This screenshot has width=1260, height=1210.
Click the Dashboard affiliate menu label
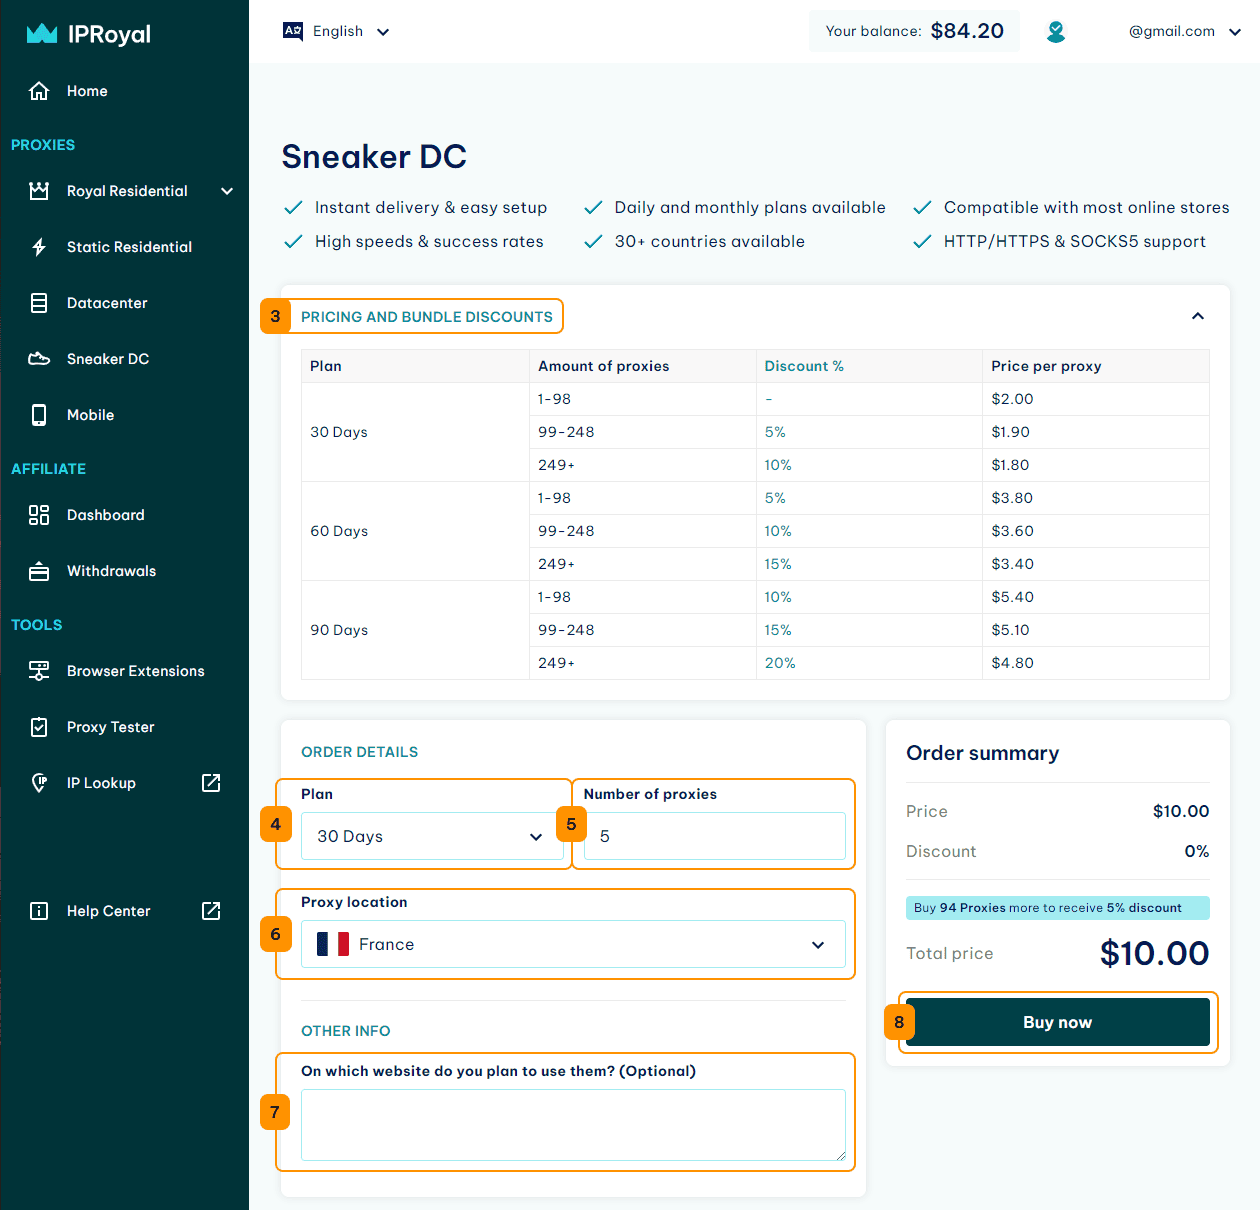106,515
